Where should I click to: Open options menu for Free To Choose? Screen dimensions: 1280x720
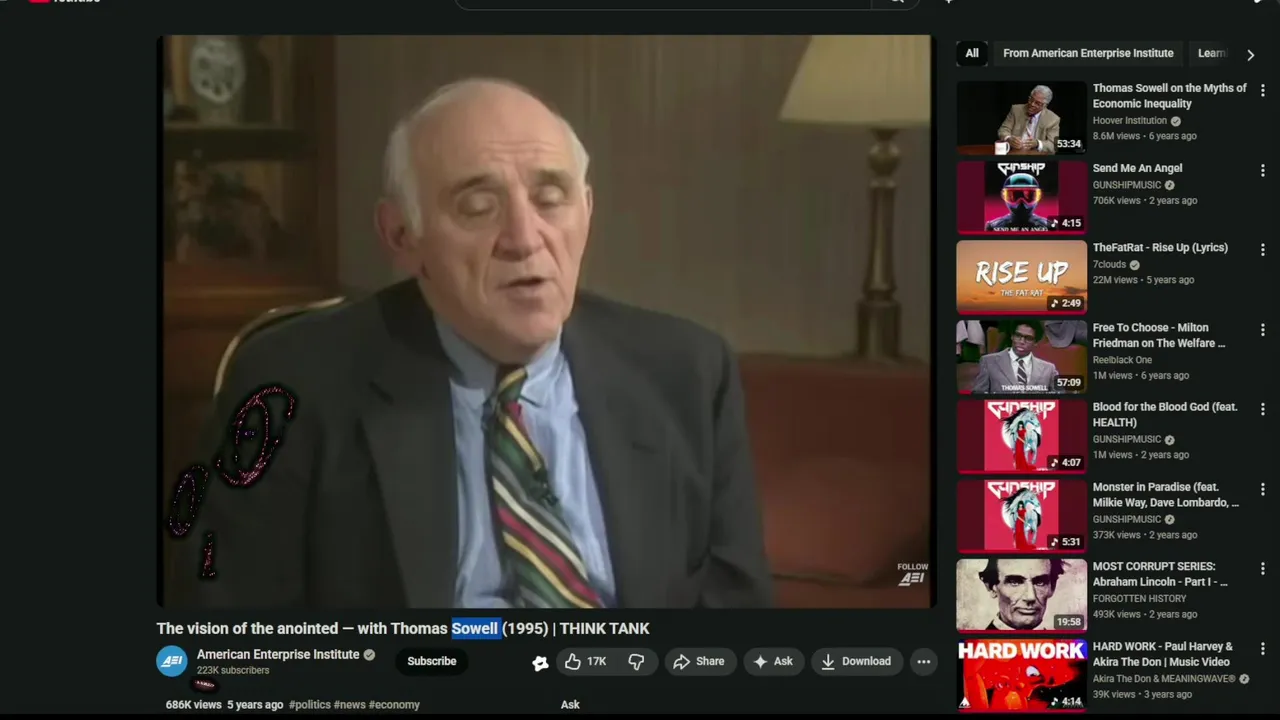(1262, 330)
